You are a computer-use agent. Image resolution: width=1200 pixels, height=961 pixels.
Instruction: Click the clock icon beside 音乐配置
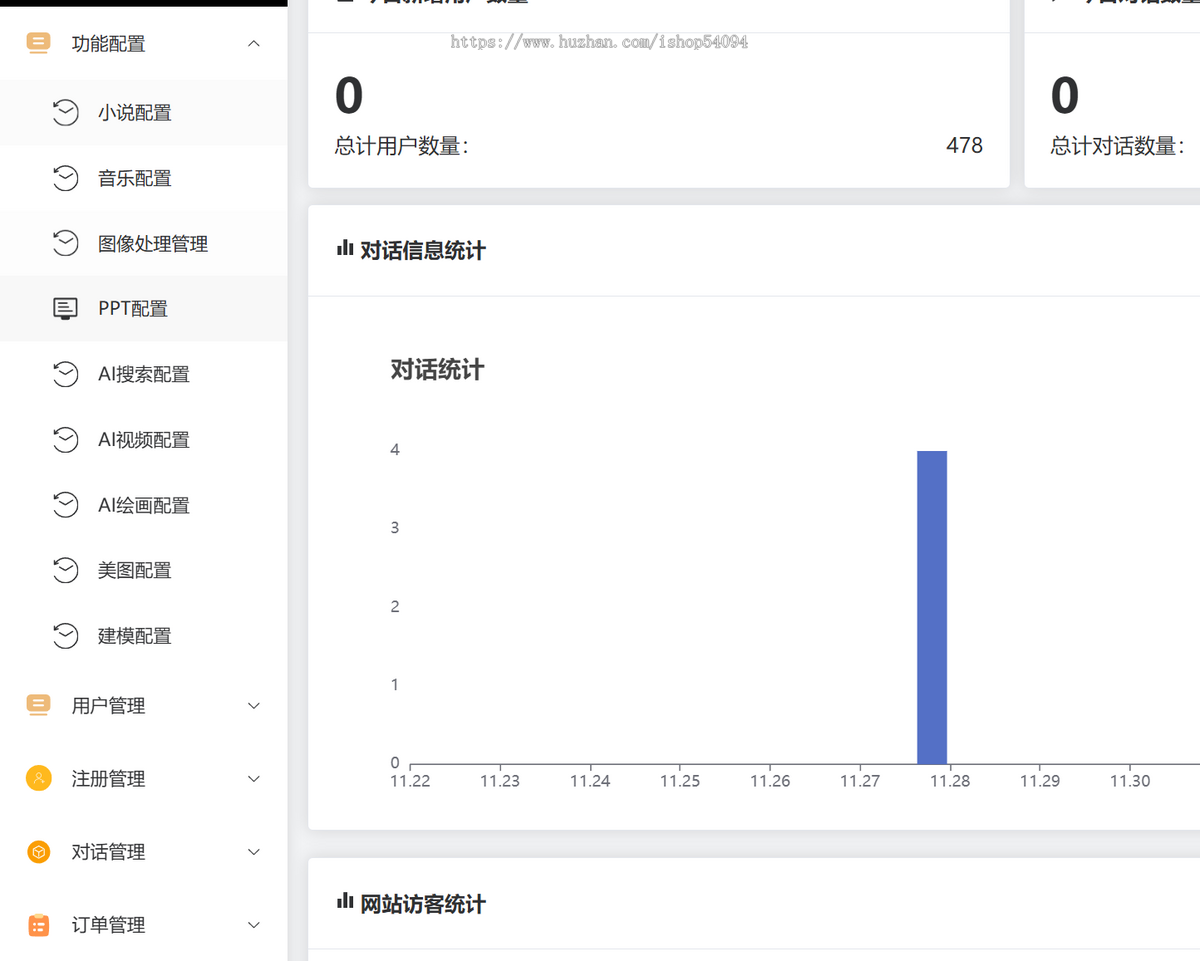coord(65,178)
